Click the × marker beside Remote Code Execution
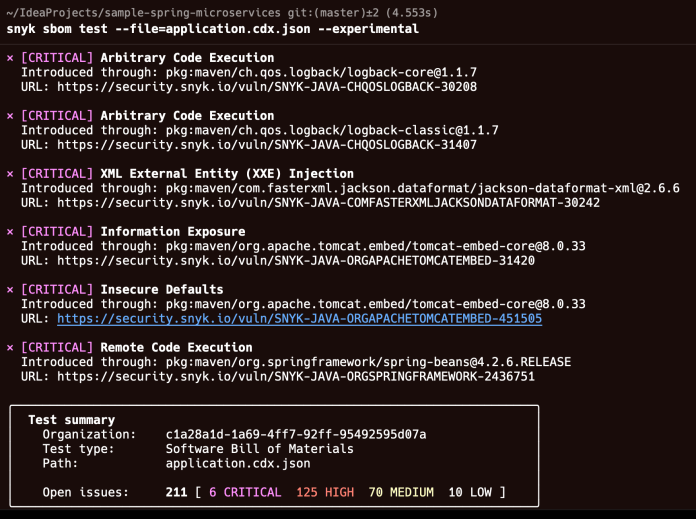Image resolution: width=696 pixels, height=519 pixels. click(11, 348)
